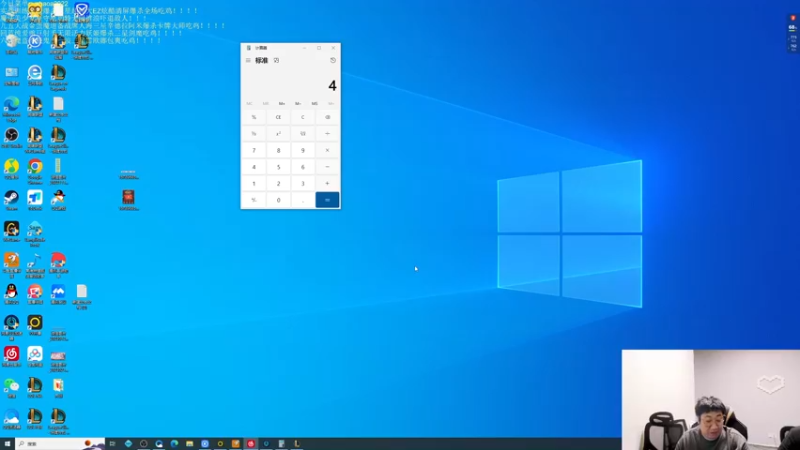Select the ToDesk blue T desktop shortcut
This screenshot has height=450, width=800.
(35, 201)
